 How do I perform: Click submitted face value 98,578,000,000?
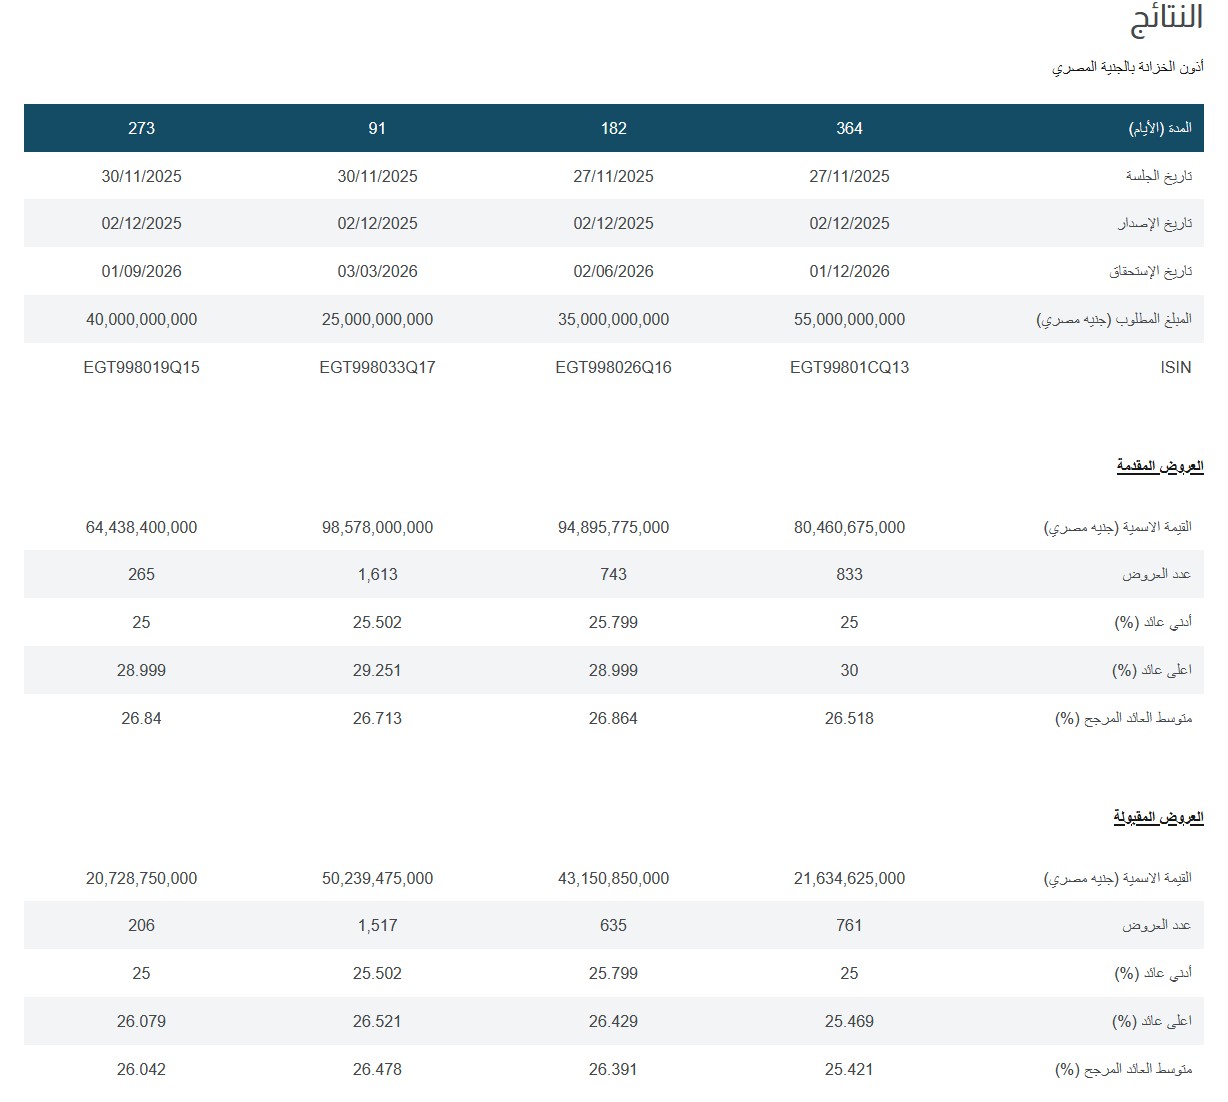click(377, 527)
